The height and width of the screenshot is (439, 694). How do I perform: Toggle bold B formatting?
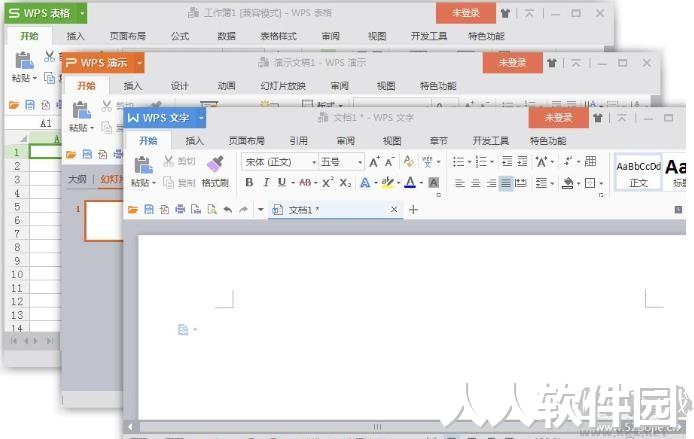pos(249,182)
